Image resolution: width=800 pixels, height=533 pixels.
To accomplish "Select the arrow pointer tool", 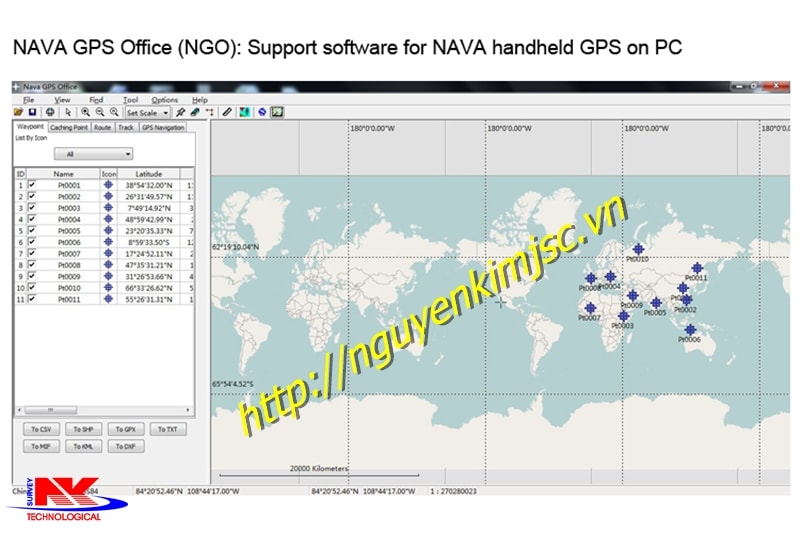I will coord(68,112).
